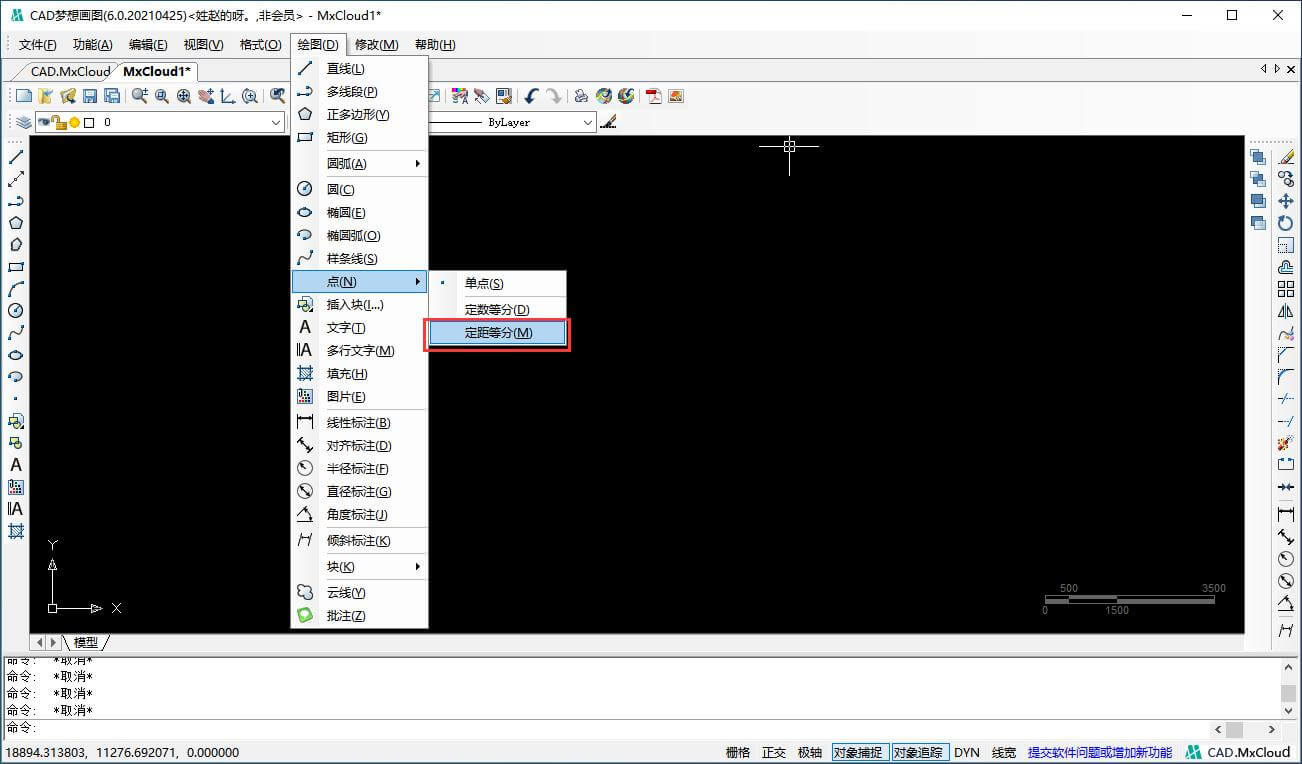Viewport: 1302px width, 764px height.
Task: Open the 修改(M) menu
Action: (x=376, y=45)
